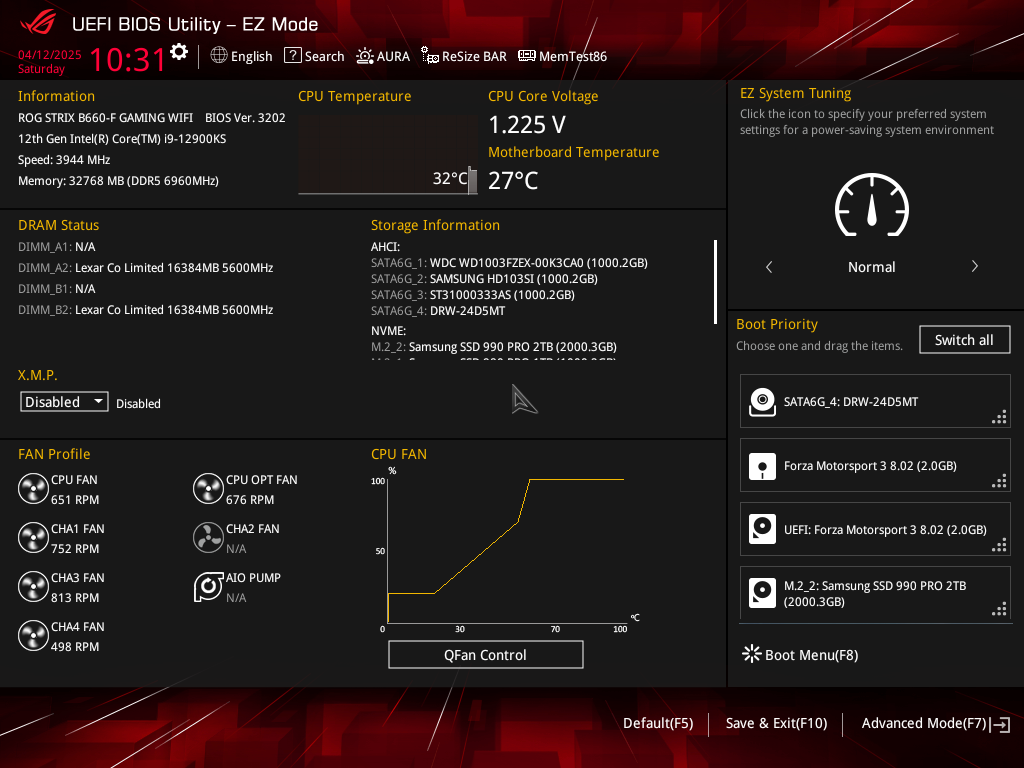Click SATA6G_2 SAMSUNG HD103SI storage entry
Viewport: 1024px width, 768px height.
pos(485,279)
